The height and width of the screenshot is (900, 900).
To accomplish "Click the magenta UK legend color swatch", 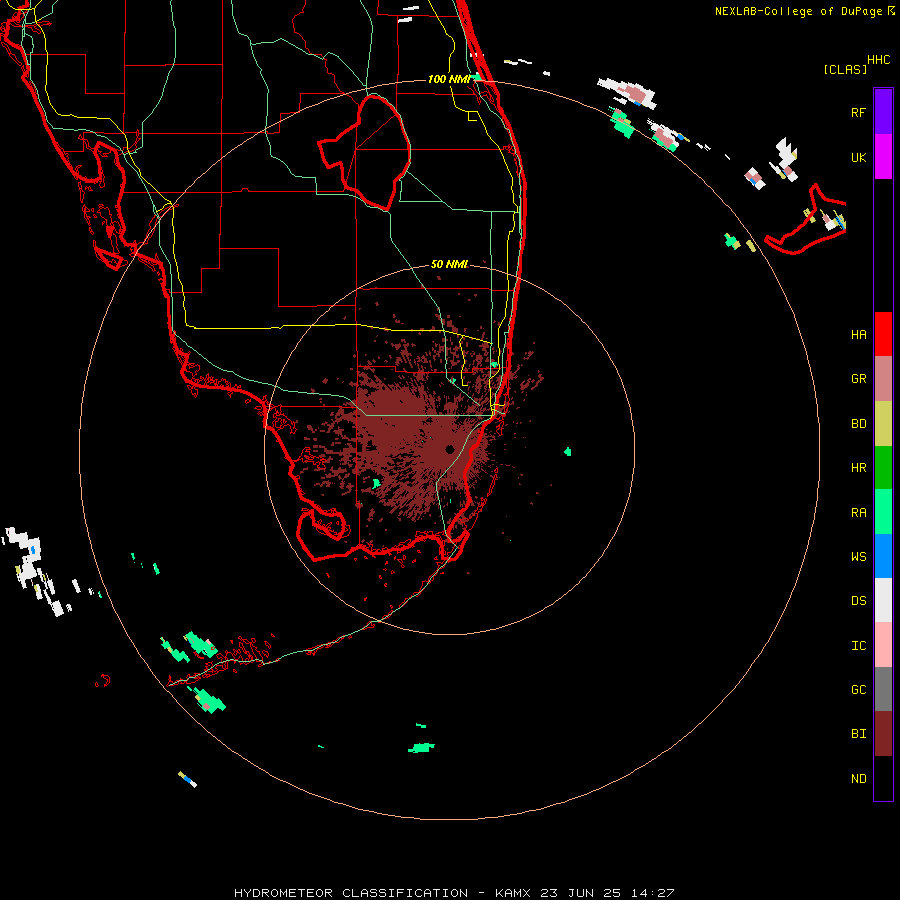I will click(x=883, y=157).
